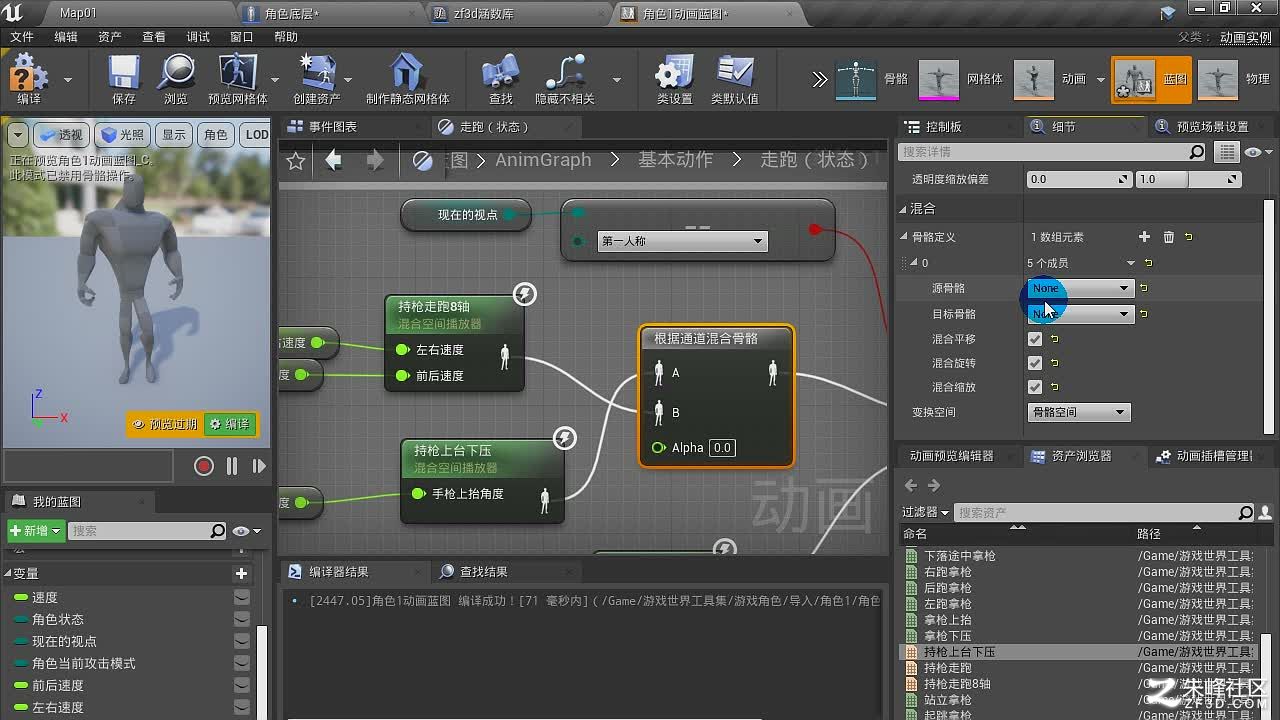Navigate back in graph history

pyautogui.click(x=334, y=161)
